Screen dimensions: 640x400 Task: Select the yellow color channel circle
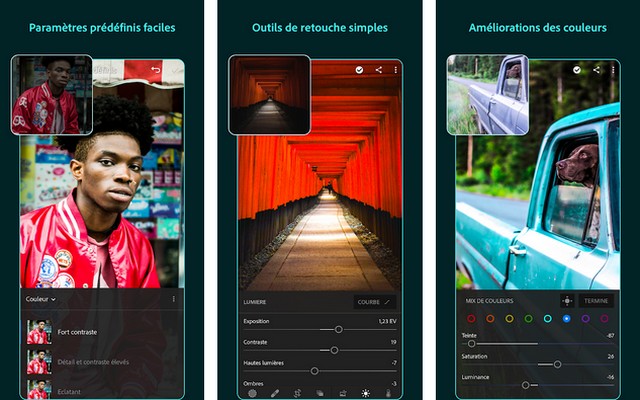coord(509,318)
